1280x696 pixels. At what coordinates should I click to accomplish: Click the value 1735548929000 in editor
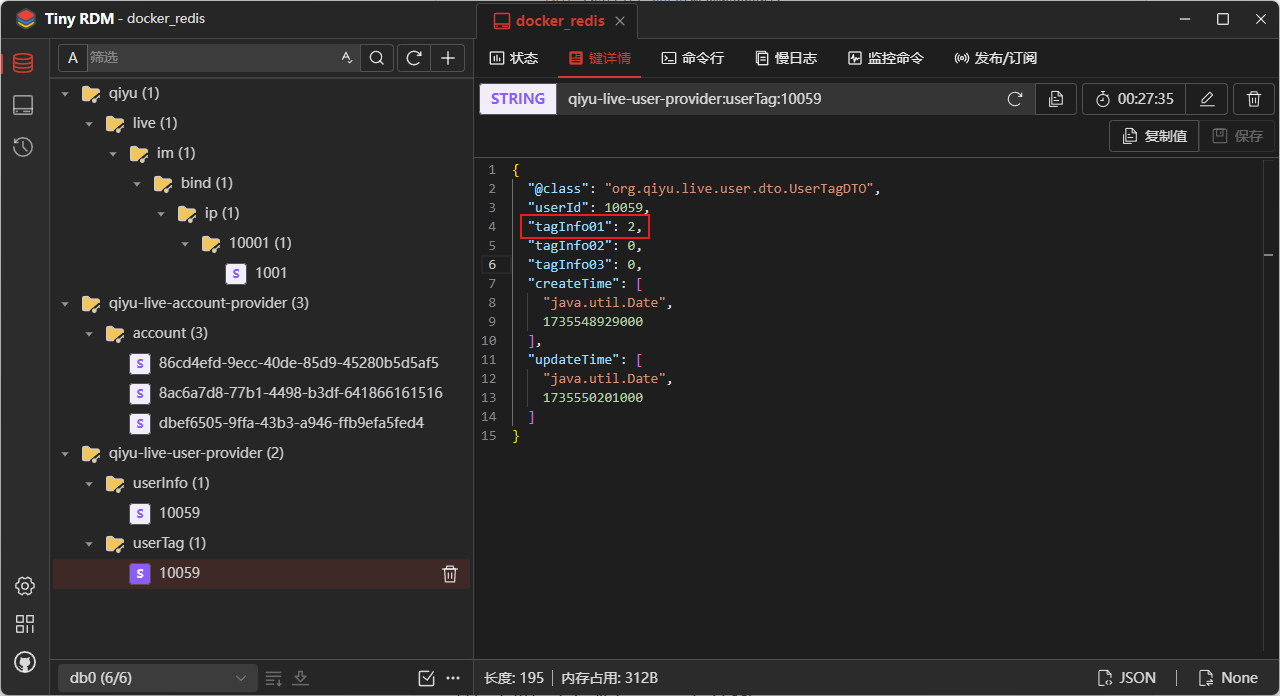click(x=593, y=322)
